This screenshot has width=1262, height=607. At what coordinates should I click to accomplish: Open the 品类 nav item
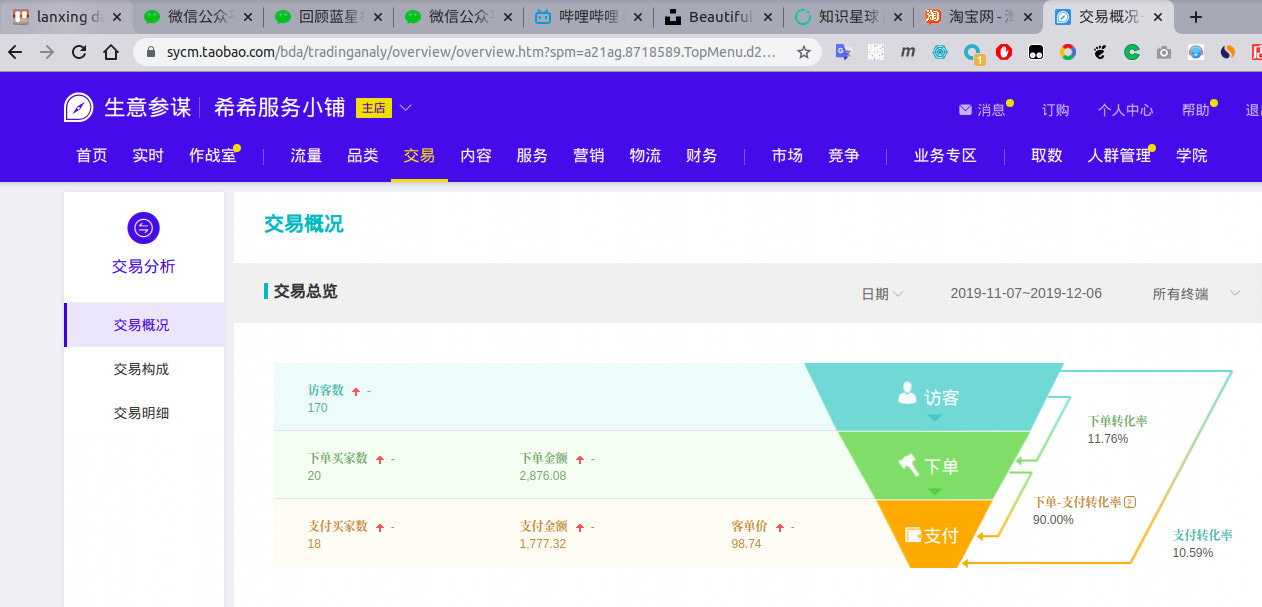(x=363, y=155)
